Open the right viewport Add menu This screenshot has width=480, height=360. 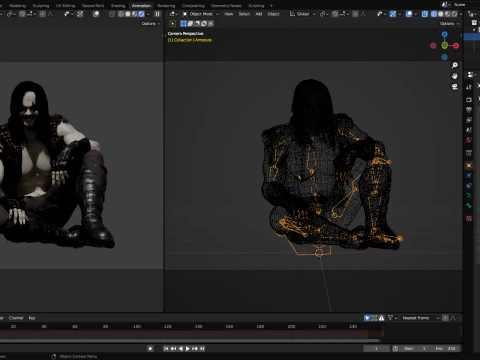(x=259, y=14)
